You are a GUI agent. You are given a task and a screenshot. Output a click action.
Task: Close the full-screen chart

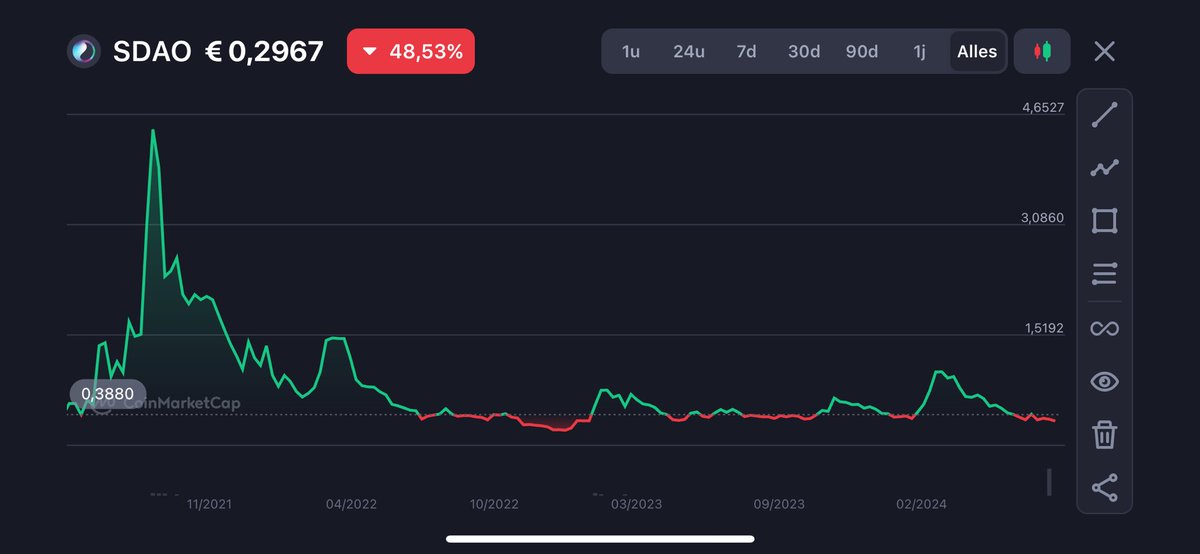pos(1104,51)
